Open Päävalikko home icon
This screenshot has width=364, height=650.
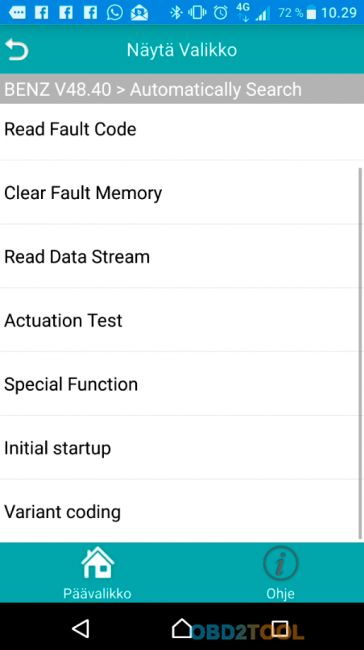[97, 563]
